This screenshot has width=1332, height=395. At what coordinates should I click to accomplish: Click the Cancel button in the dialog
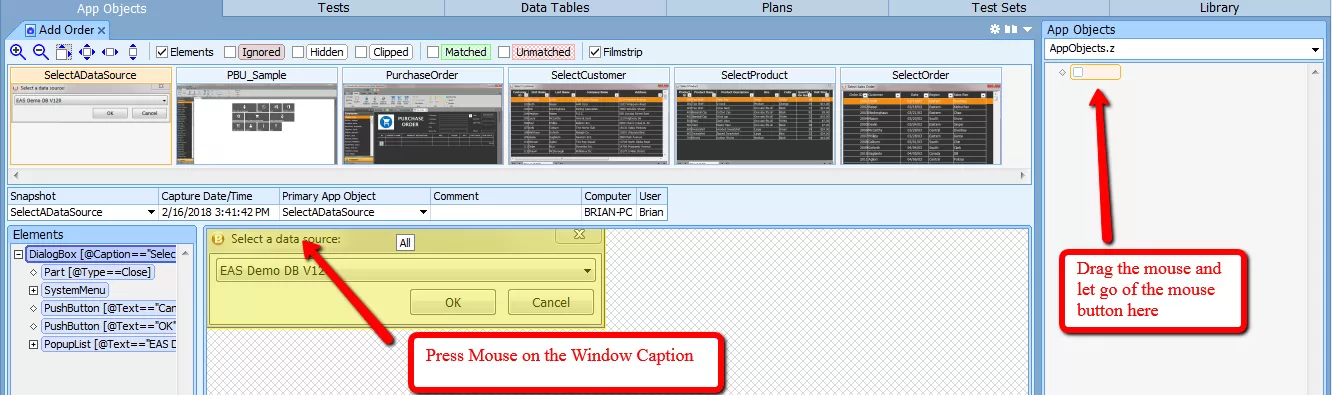coord(551,302)
